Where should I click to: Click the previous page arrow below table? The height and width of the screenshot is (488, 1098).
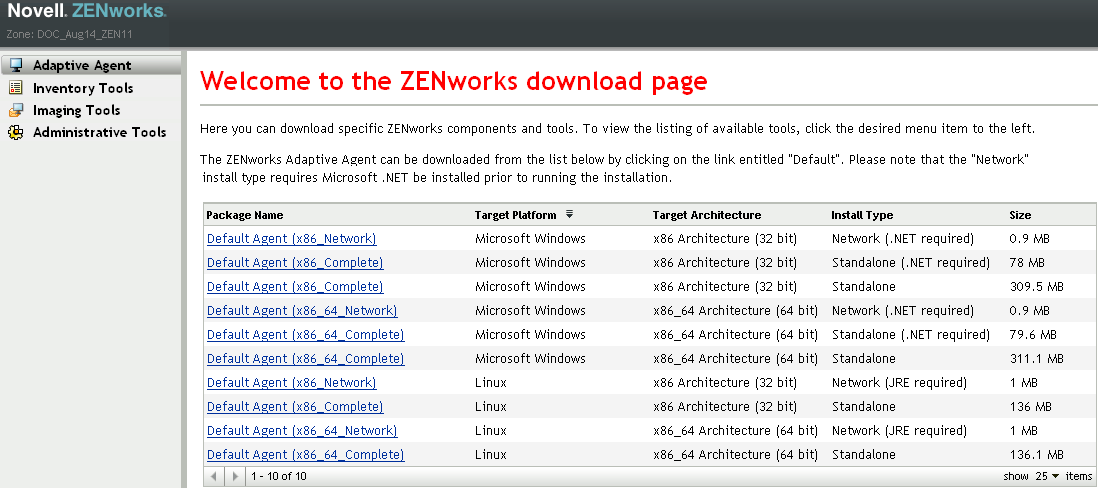click(213, 476)
